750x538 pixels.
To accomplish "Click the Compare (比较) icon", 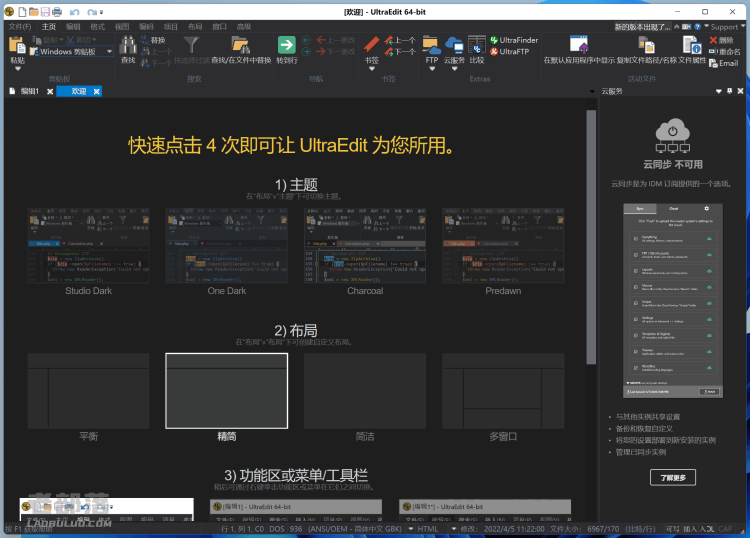I will 477,45.
